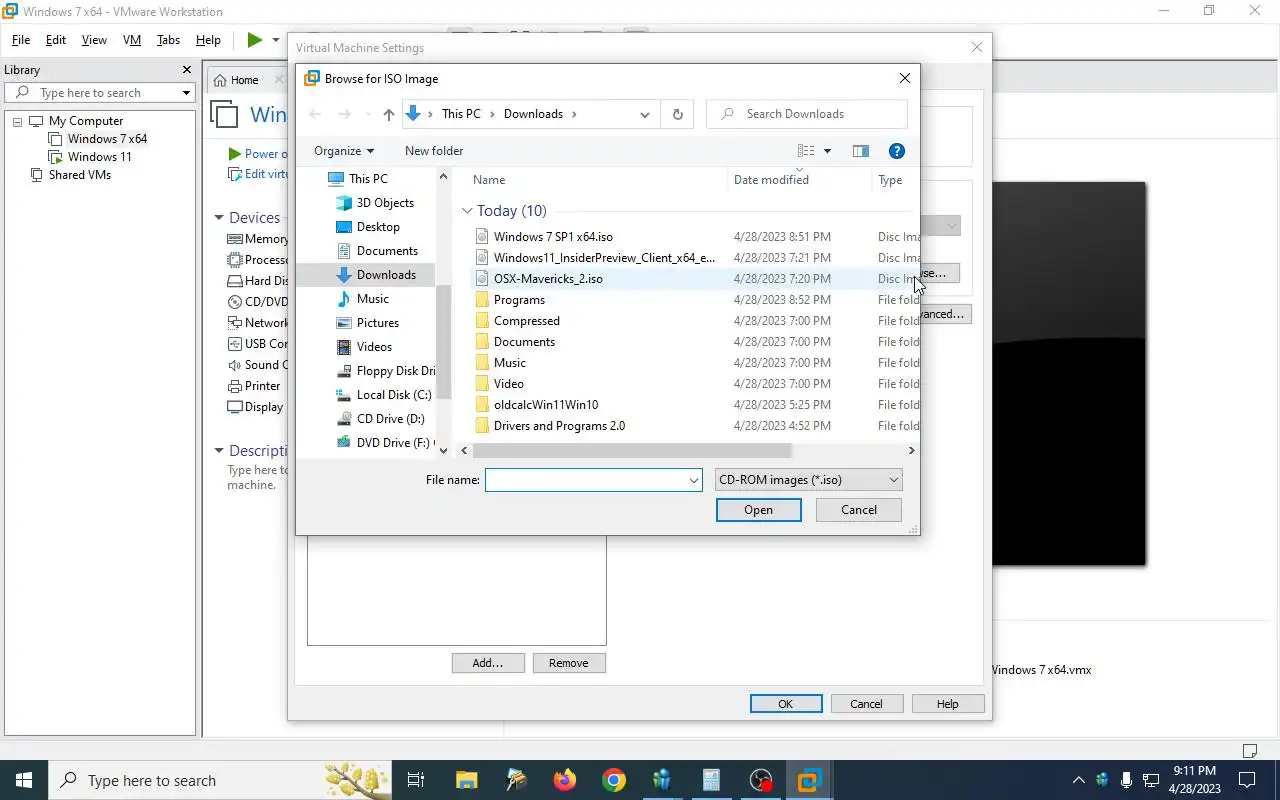Open the Library search dropdown arrow
Image resolution: width=1280 pixels, height=800 pixels.
point(186,93)
